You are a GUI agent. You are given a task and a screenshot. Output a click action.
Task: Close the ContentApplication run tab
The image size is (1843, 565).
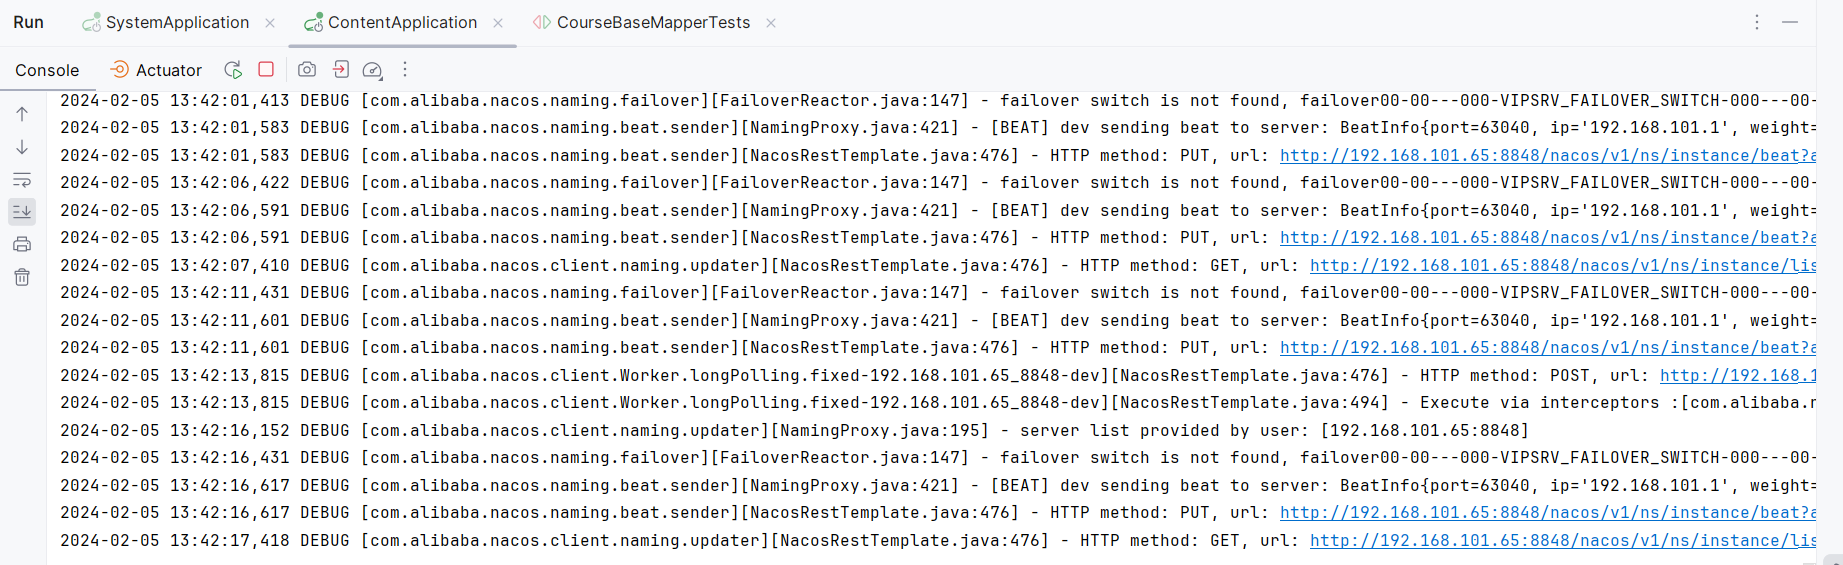tap(498, 23)
